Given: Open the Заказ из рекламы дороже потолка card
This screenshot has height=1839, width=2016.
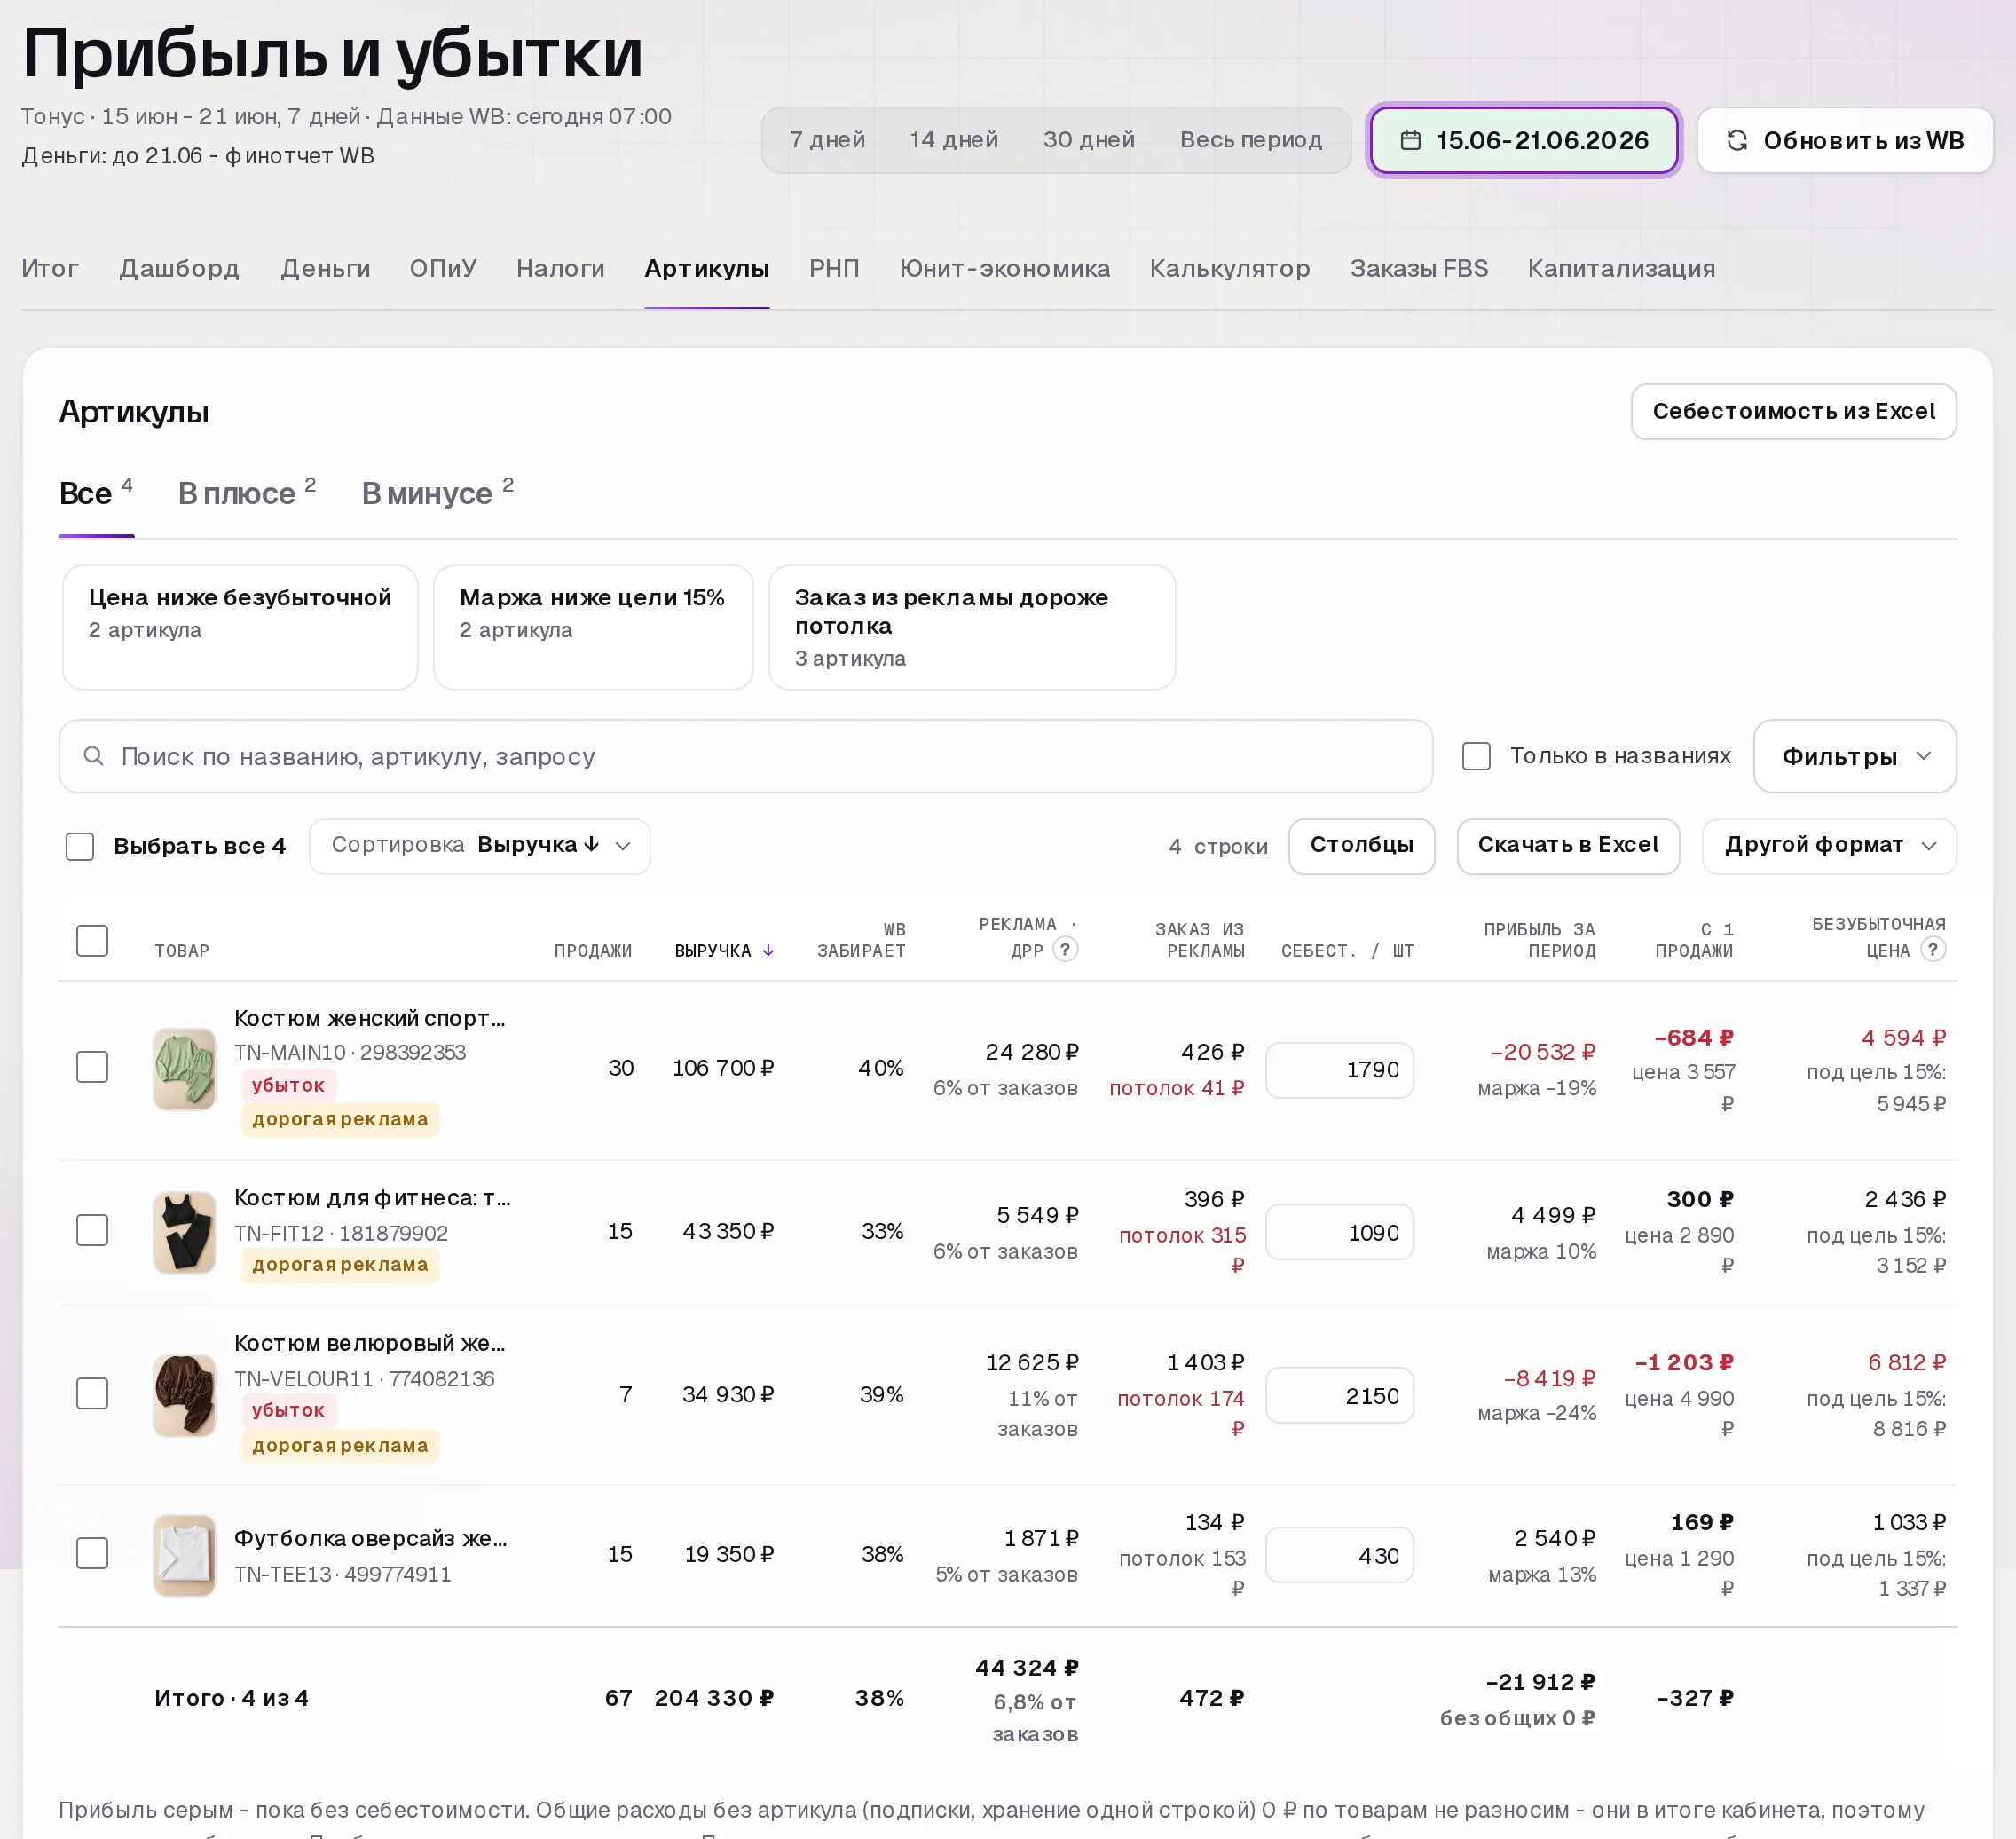Looking at the screenshot, I should click(972, 627).
